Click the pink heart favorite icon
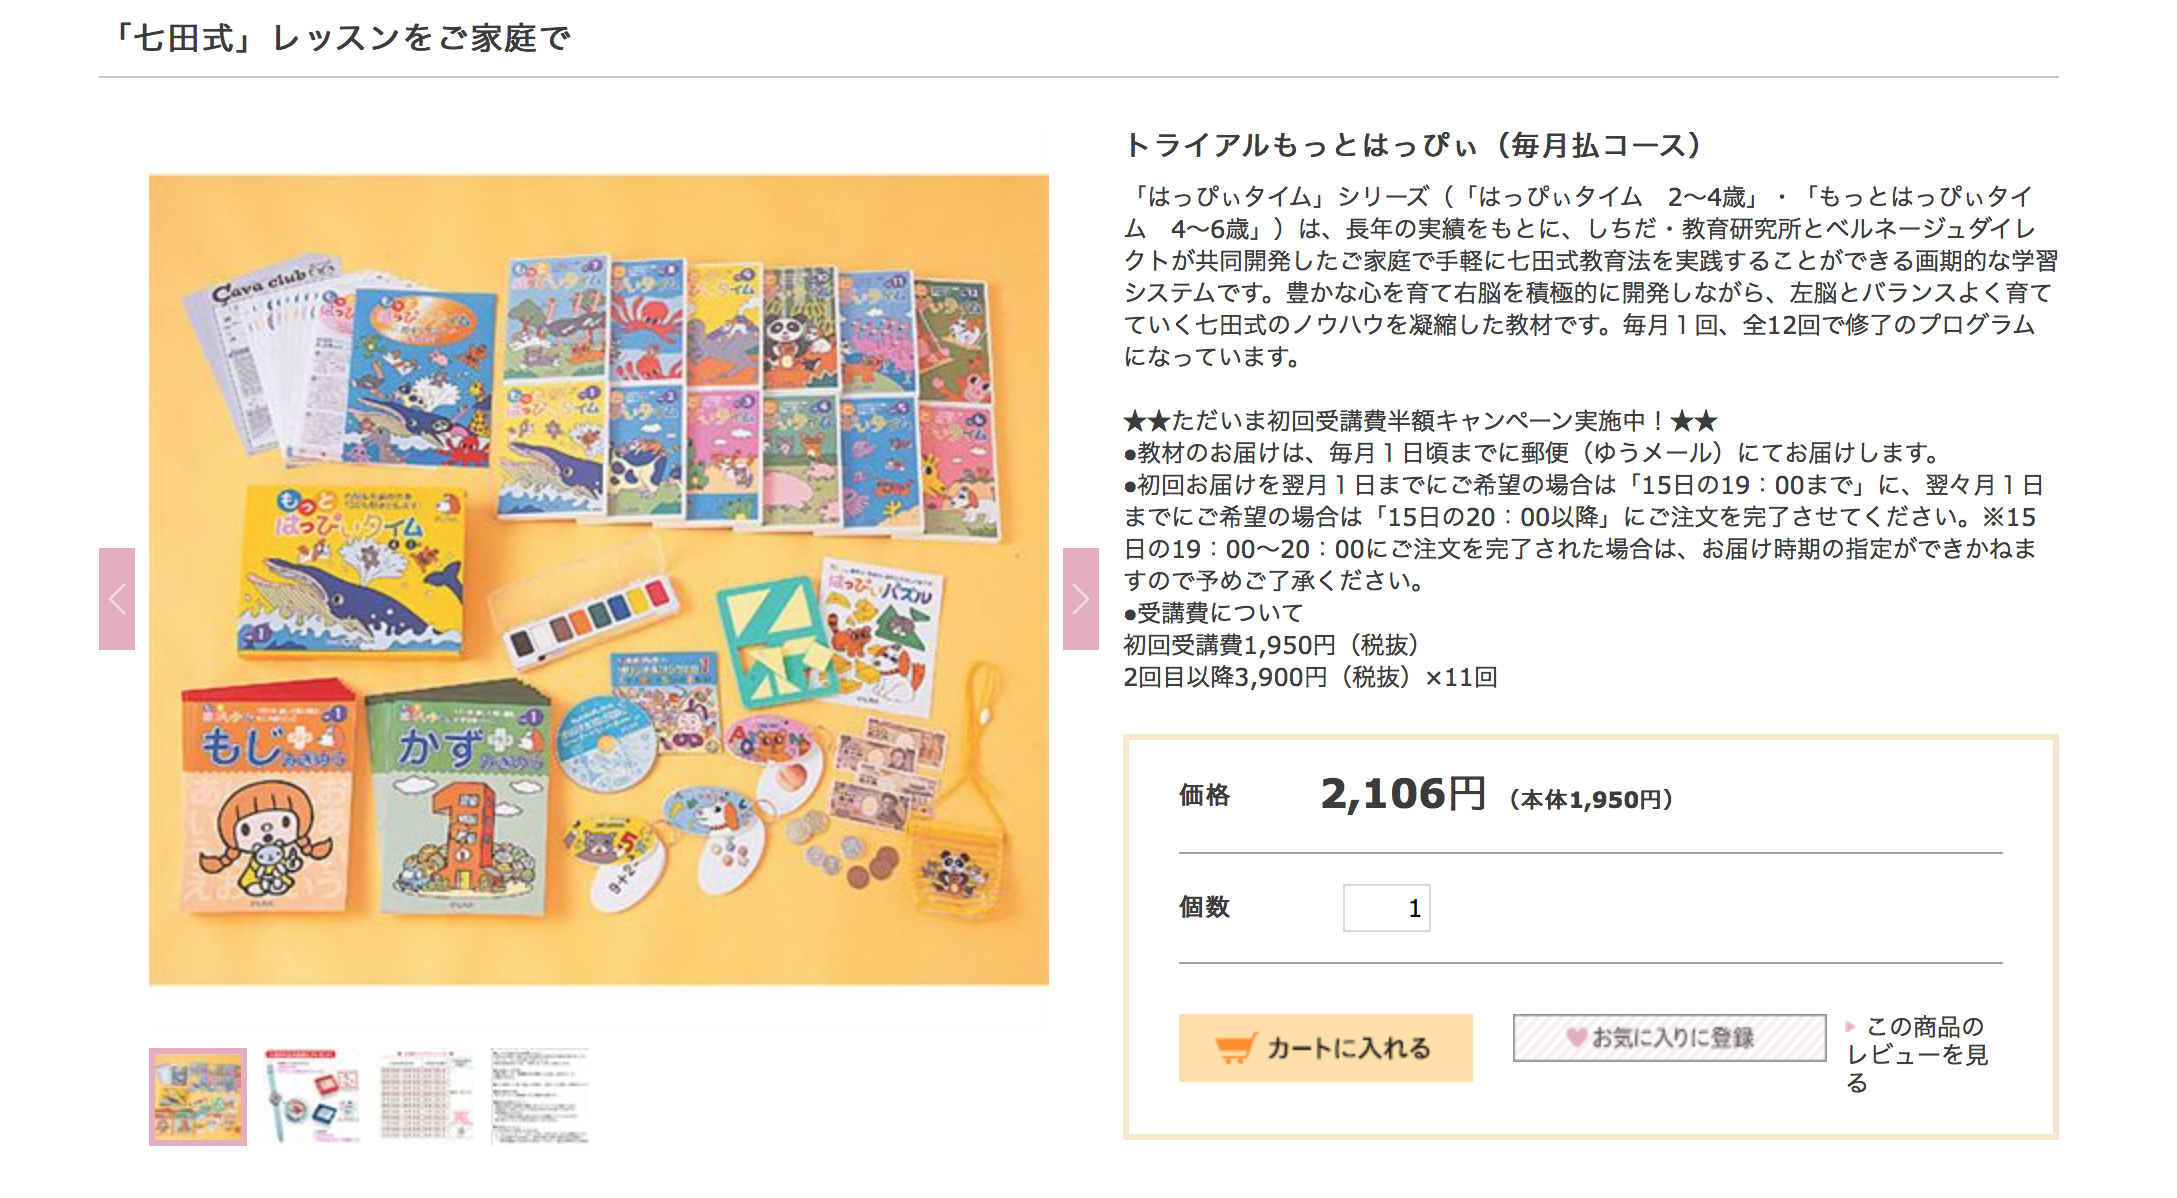Image resolution: width=2177 pixels, height=1198 pixels. point(1577,1037)
